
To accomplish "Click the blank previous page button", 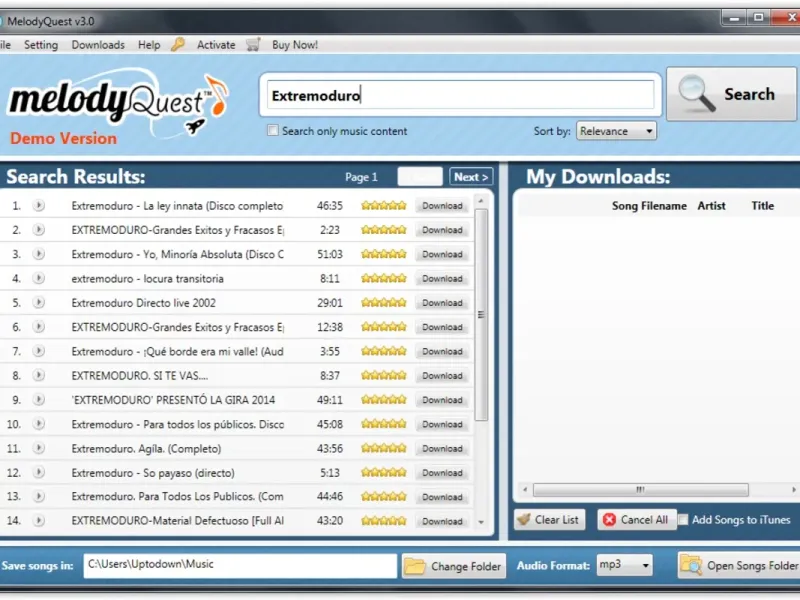I will (420, 177).
